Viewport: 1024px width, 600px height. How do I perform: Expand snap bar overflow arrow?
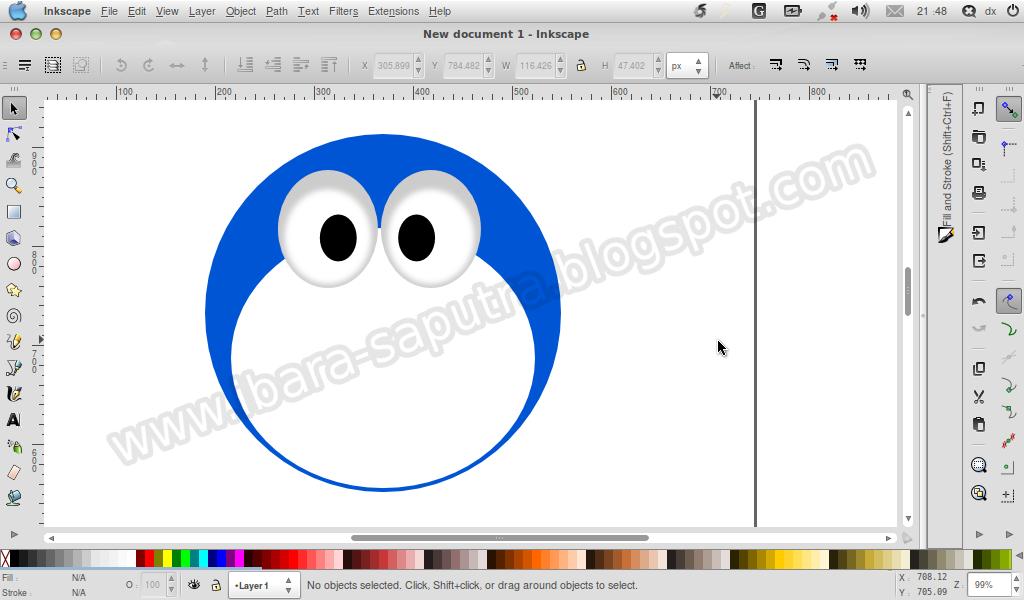[1009, 534]
